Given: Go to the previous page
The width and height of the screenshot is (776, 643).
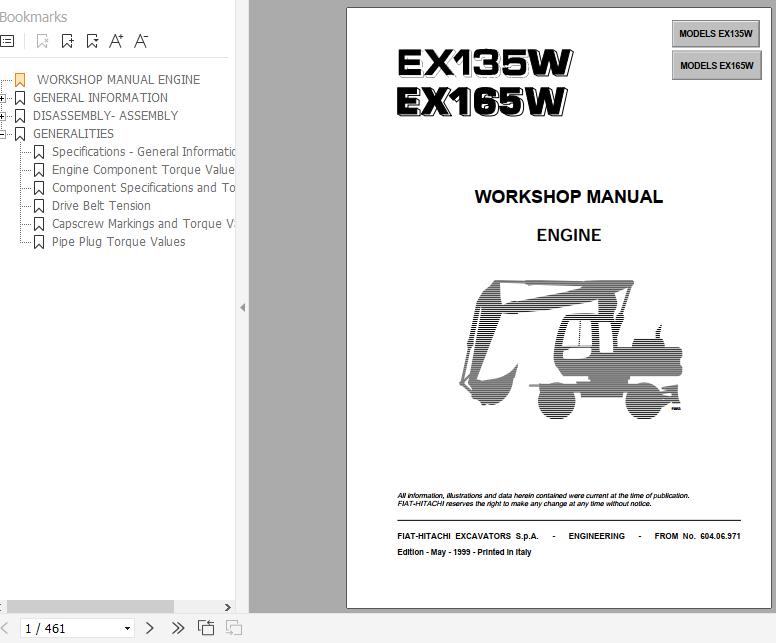Looking at the screenshot, I should 5,629.
